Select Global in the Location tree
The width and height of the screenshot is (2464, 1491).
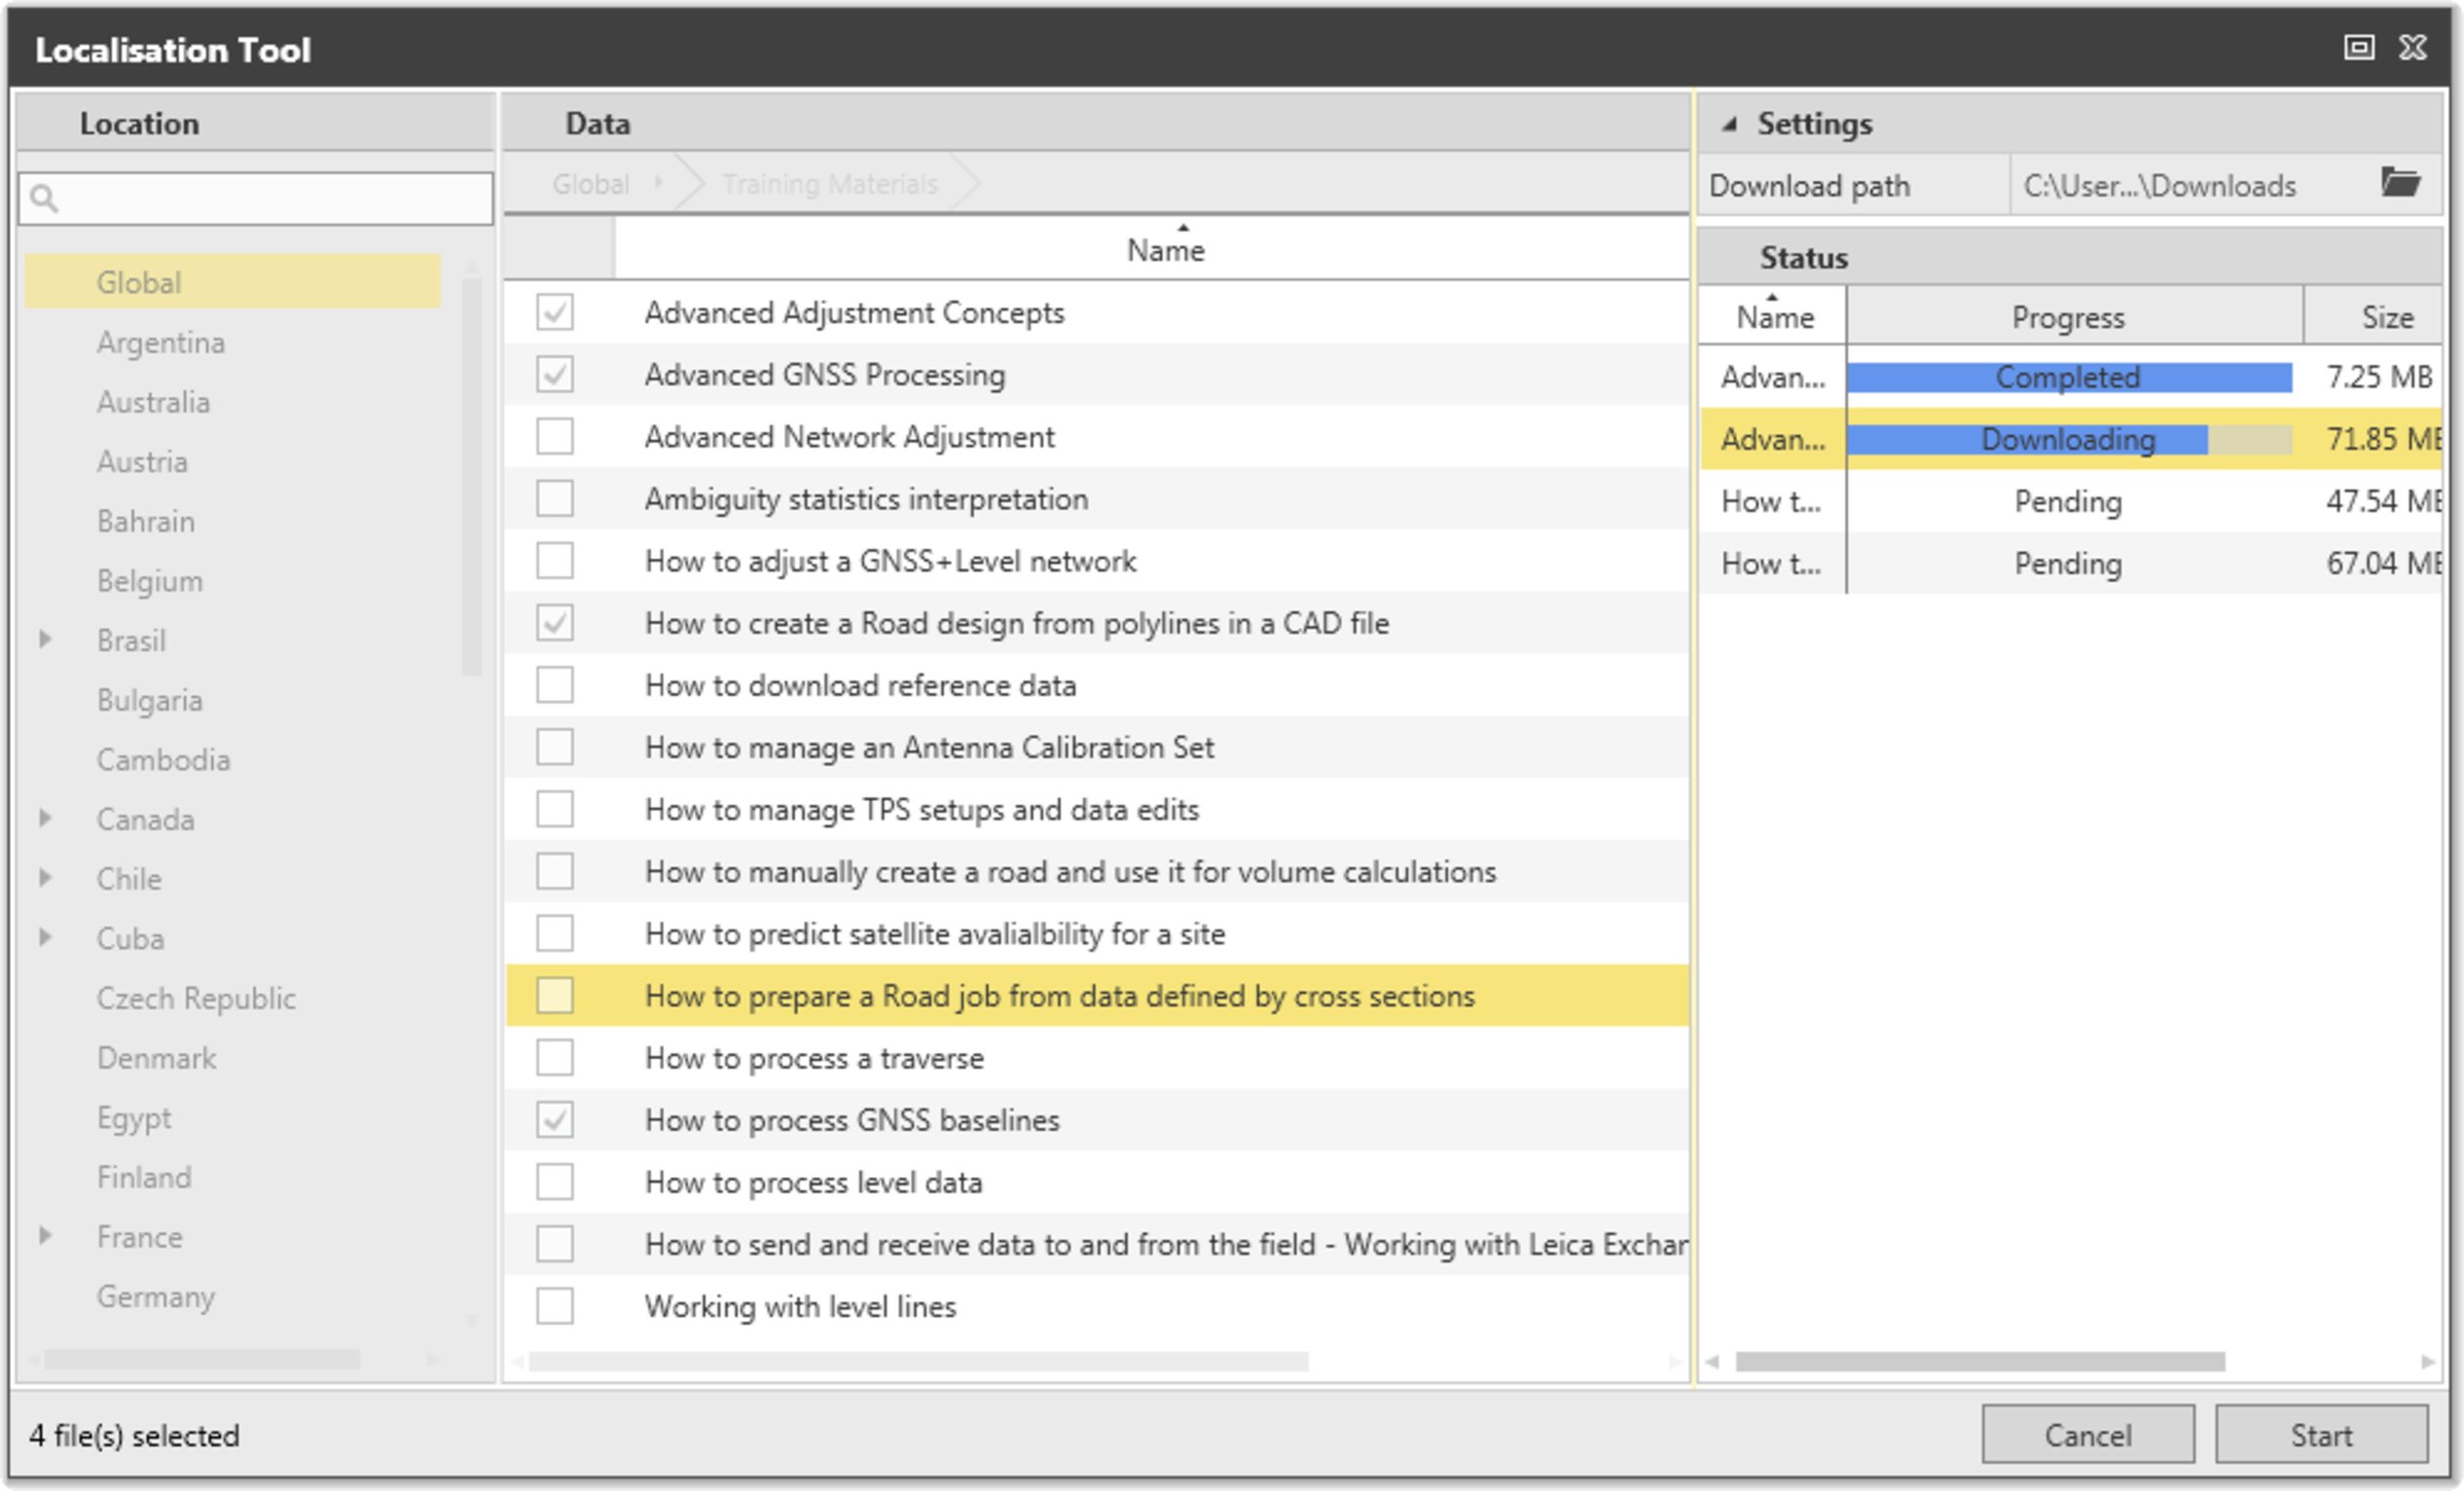tap(232, 282)
